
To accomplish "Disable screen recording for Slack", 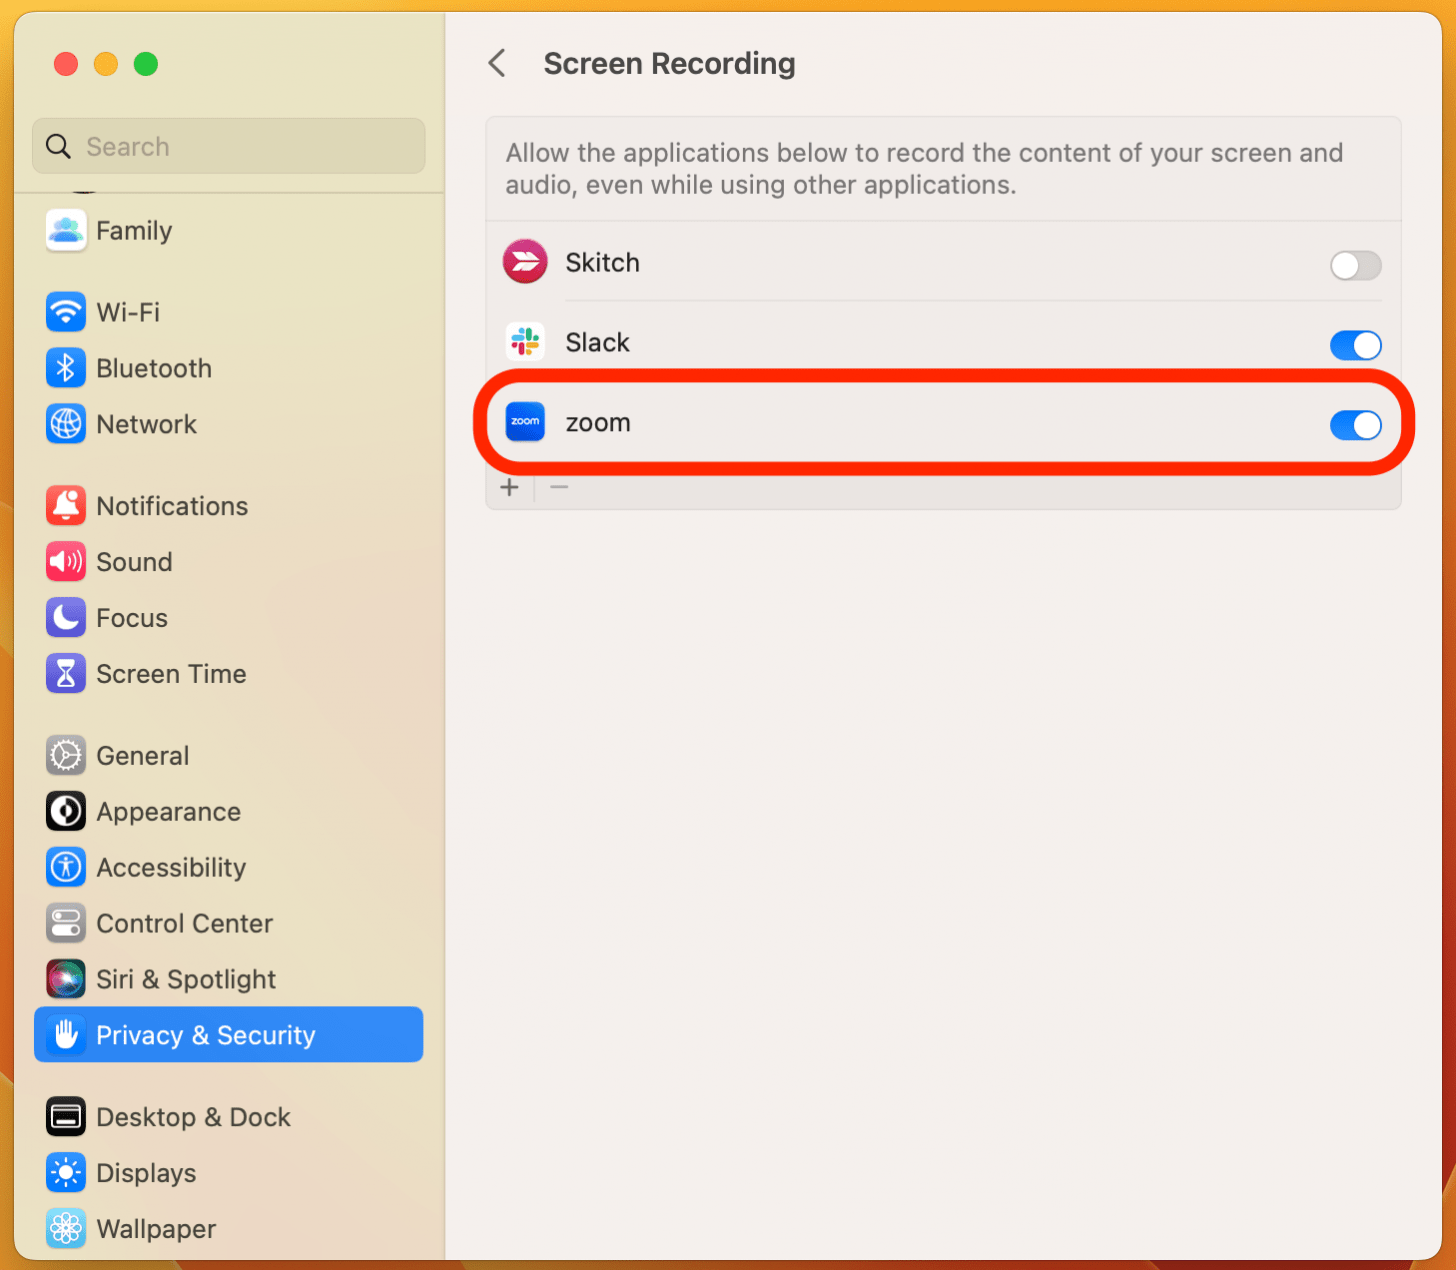I will point(1355,345).
